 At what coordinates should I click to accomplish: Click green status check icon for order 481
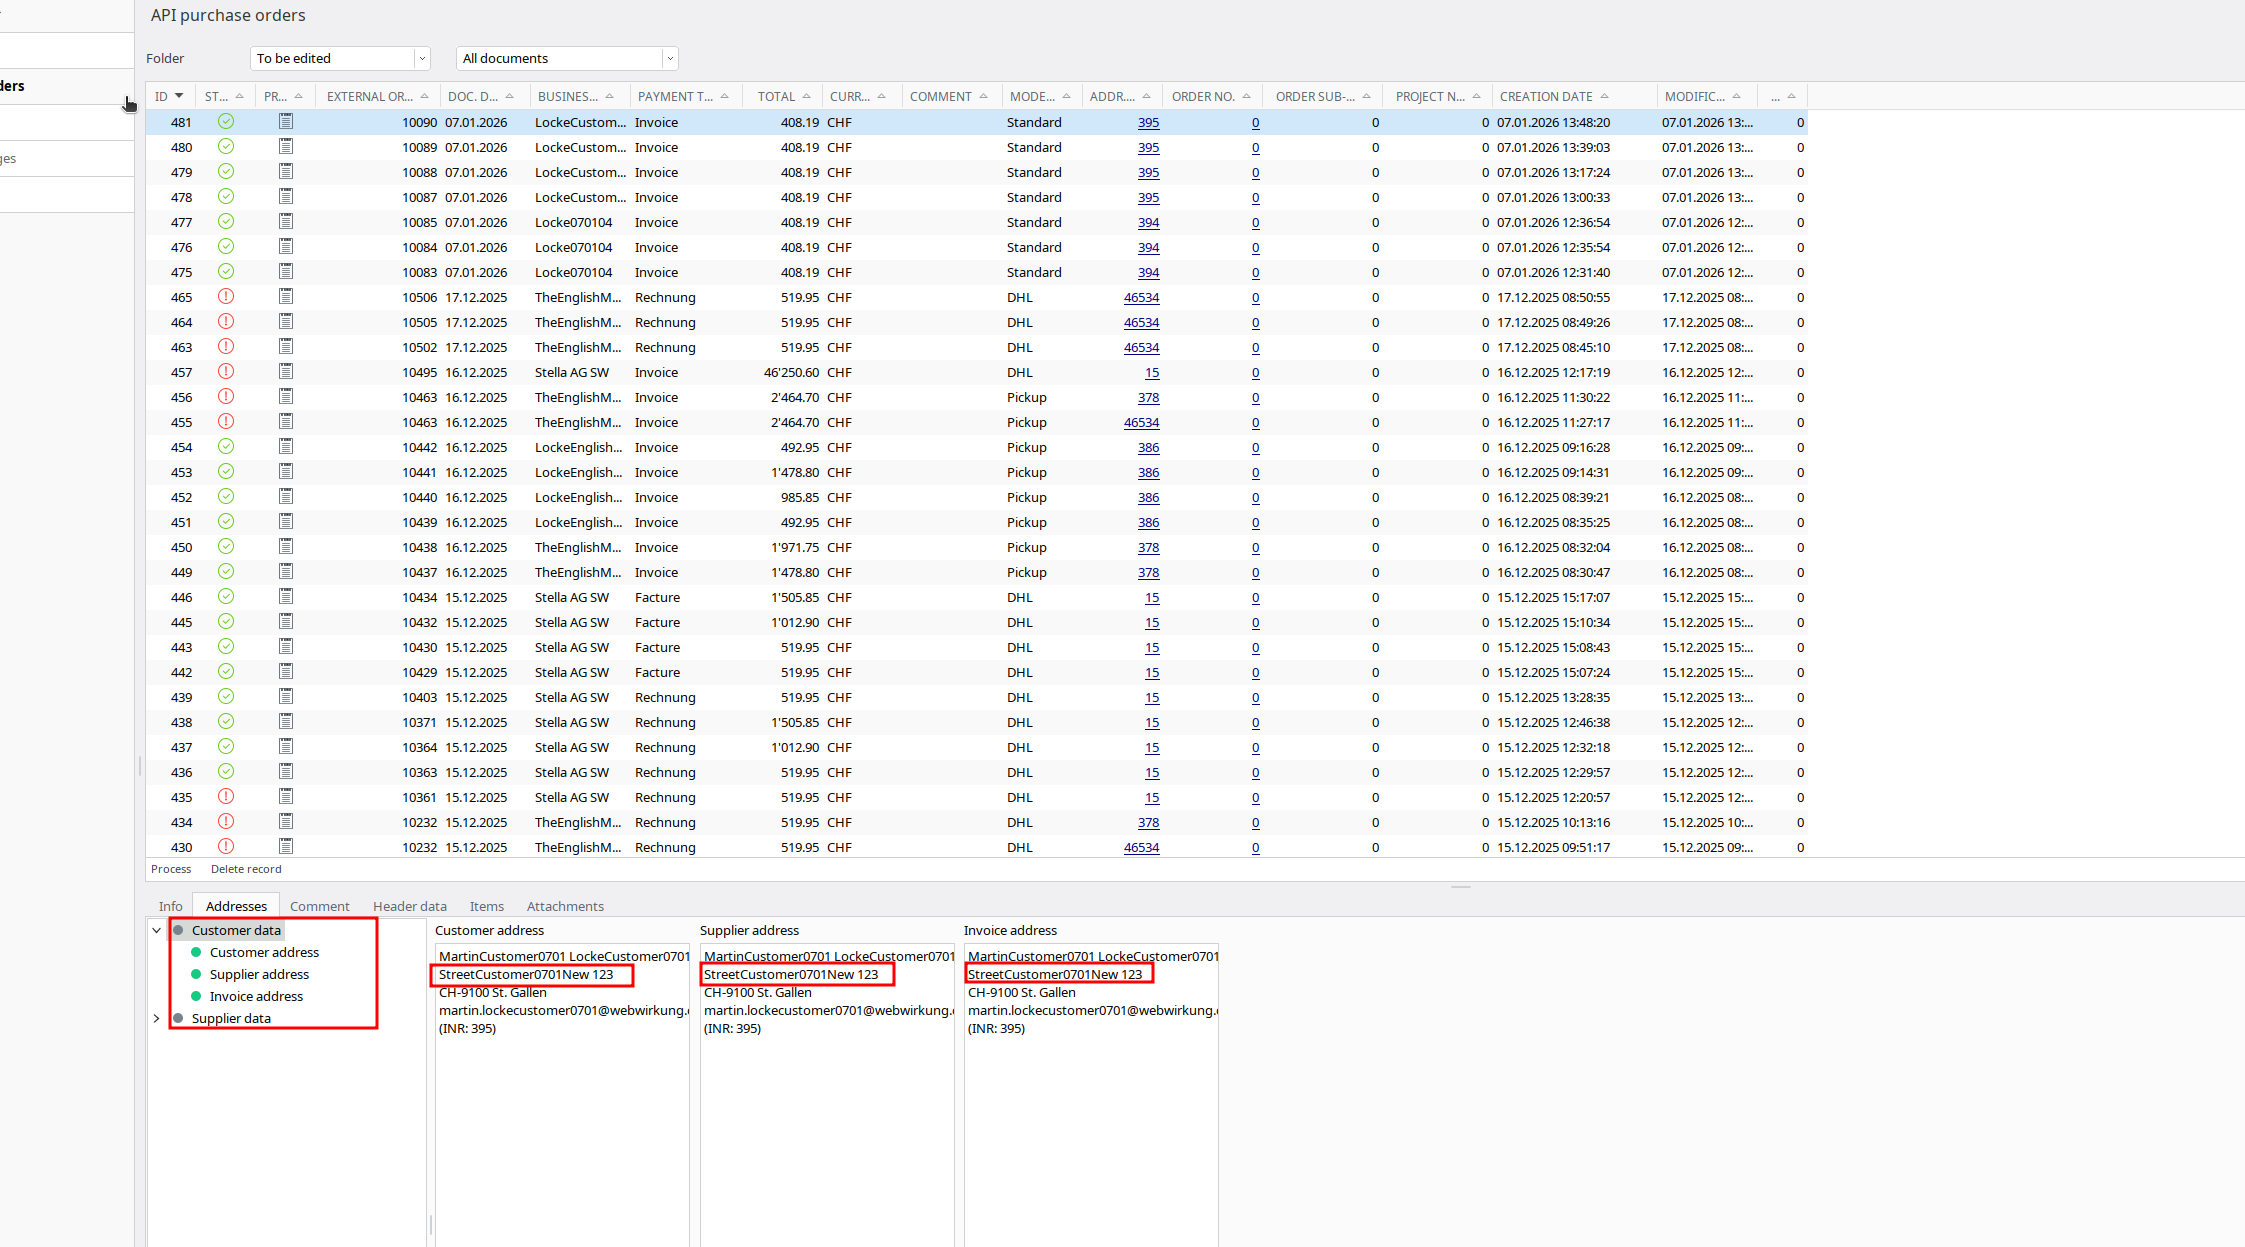point(226,122)
